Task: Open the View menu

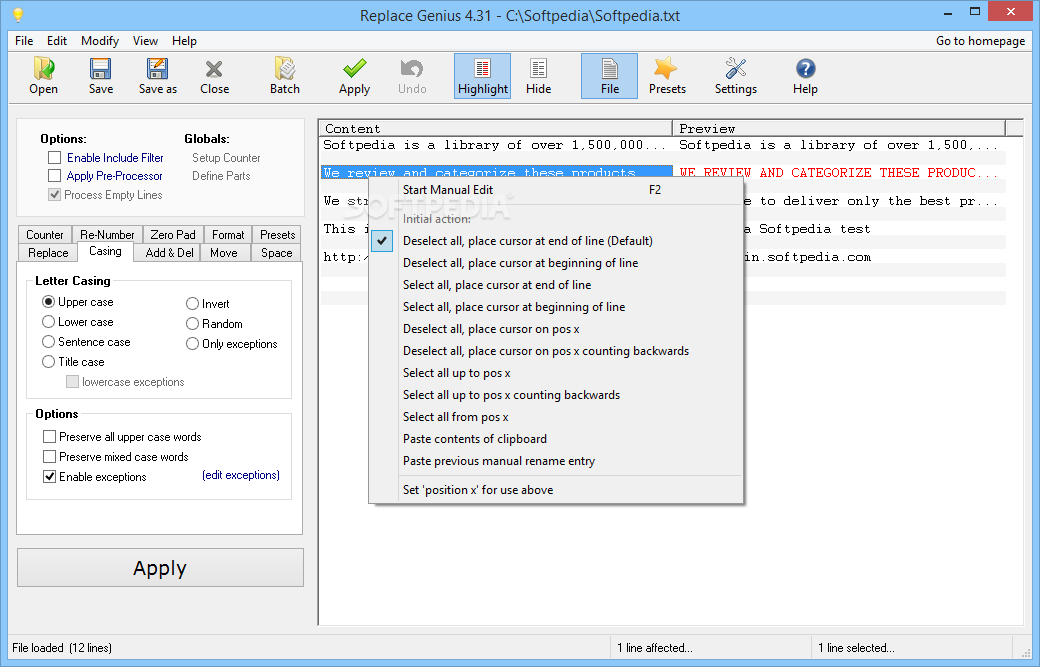Action: coord(145,41)
